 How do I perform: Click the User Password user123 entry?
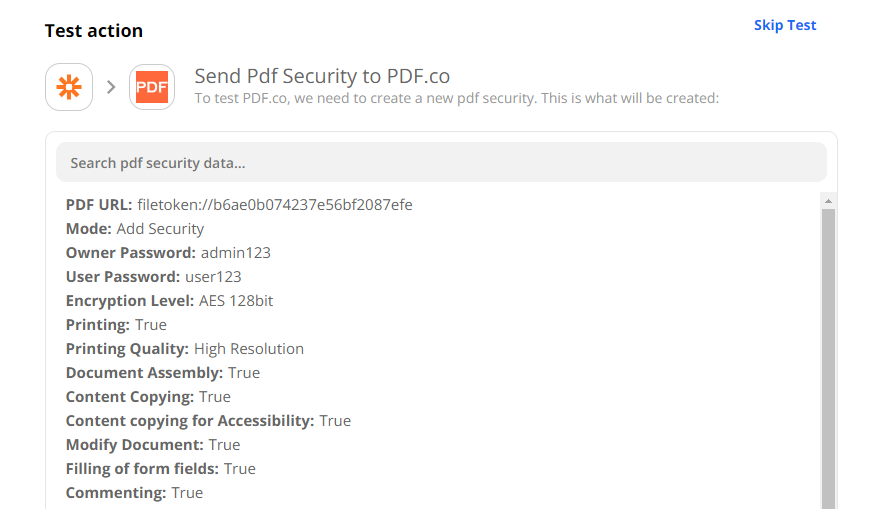[154, 277]
